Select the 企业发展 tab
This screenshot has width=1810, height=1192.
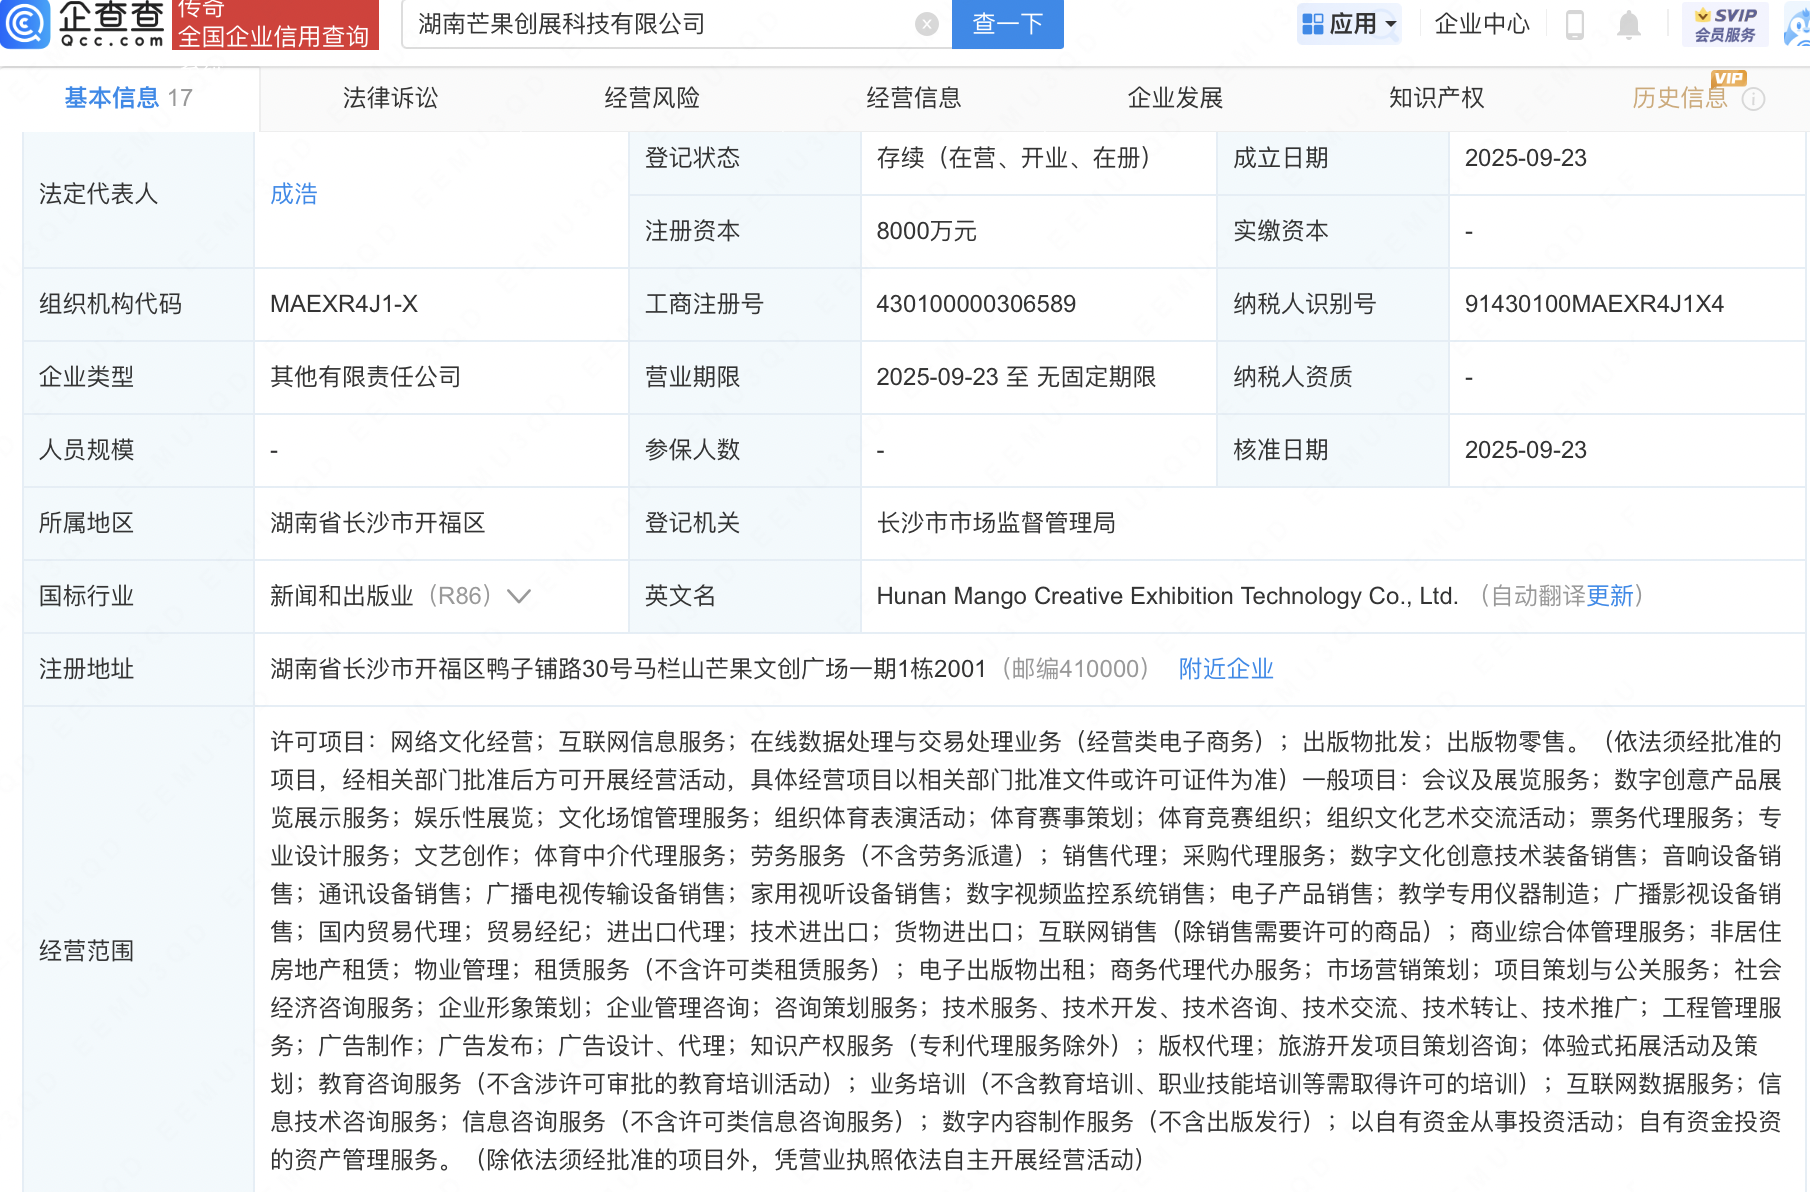coord(1175,98)
